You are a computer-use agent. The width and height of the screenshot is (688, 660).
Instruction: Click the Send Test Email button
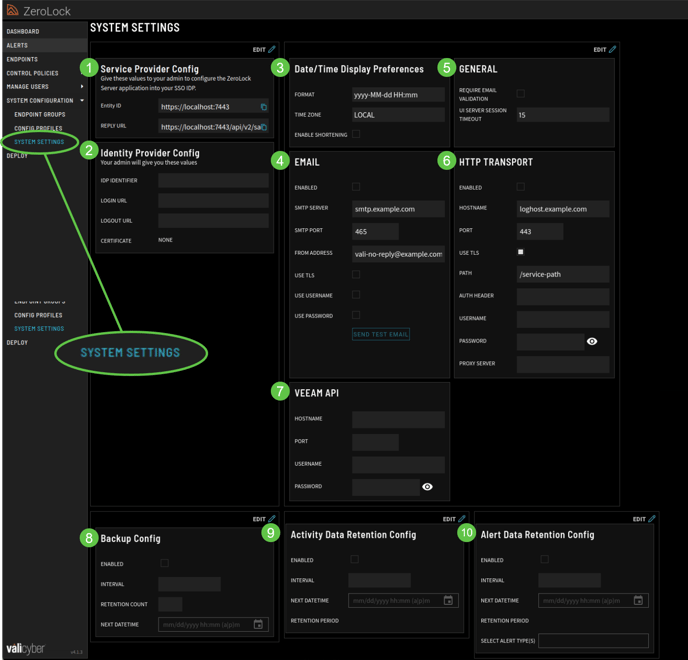[x=381, y=334]
